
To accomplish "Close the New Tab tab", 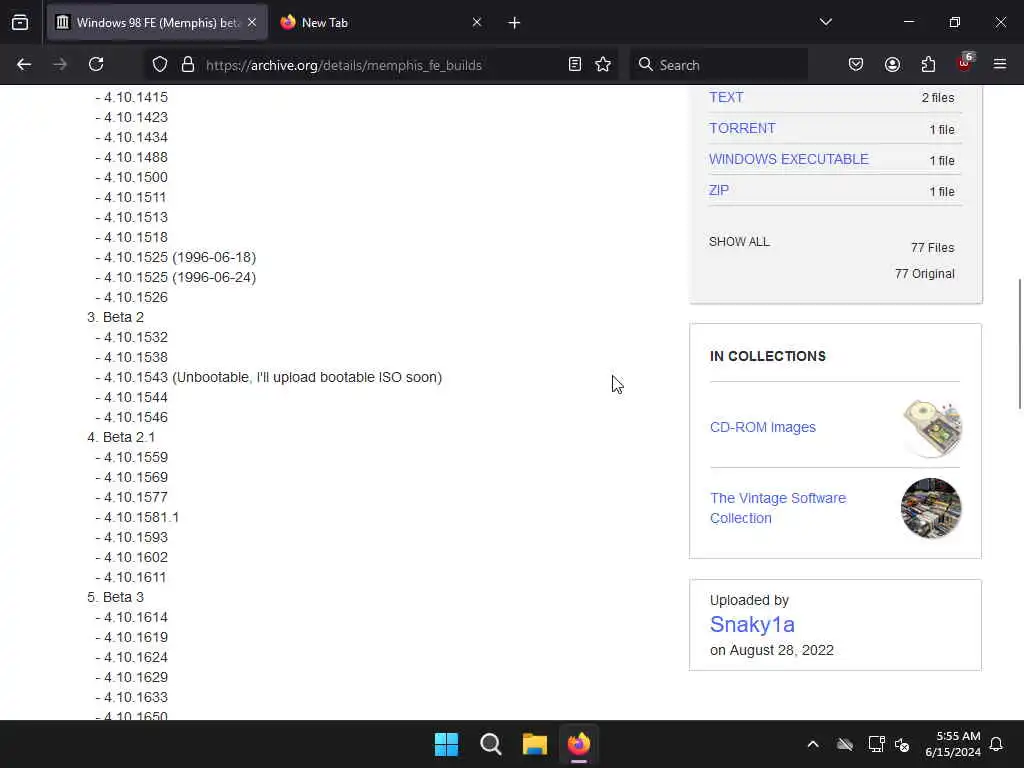I will pyautogui.click(x=477, y=23).
